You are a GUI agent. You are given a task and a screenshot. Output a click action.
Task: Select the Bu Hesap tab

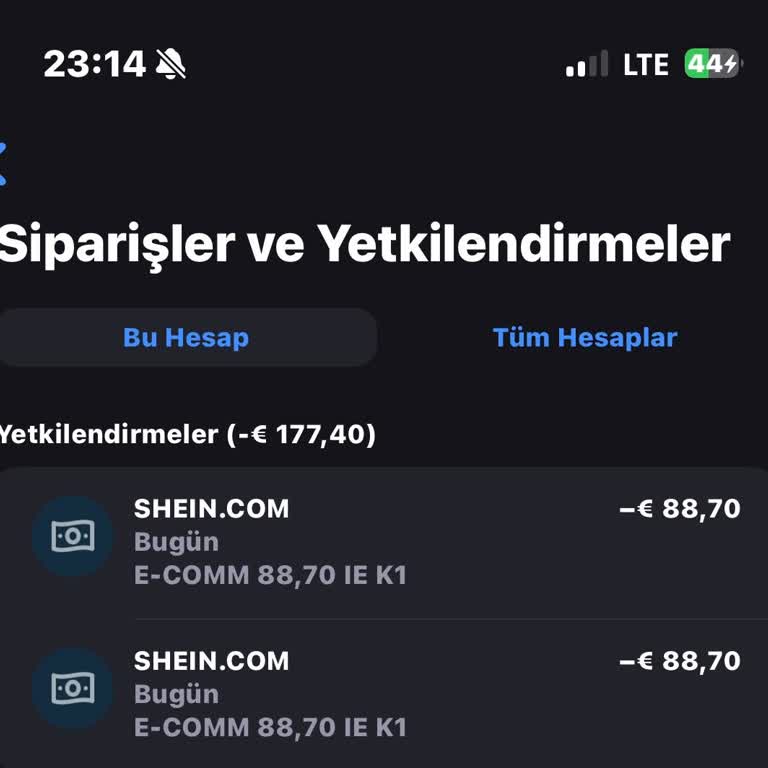tap(186, 337)
